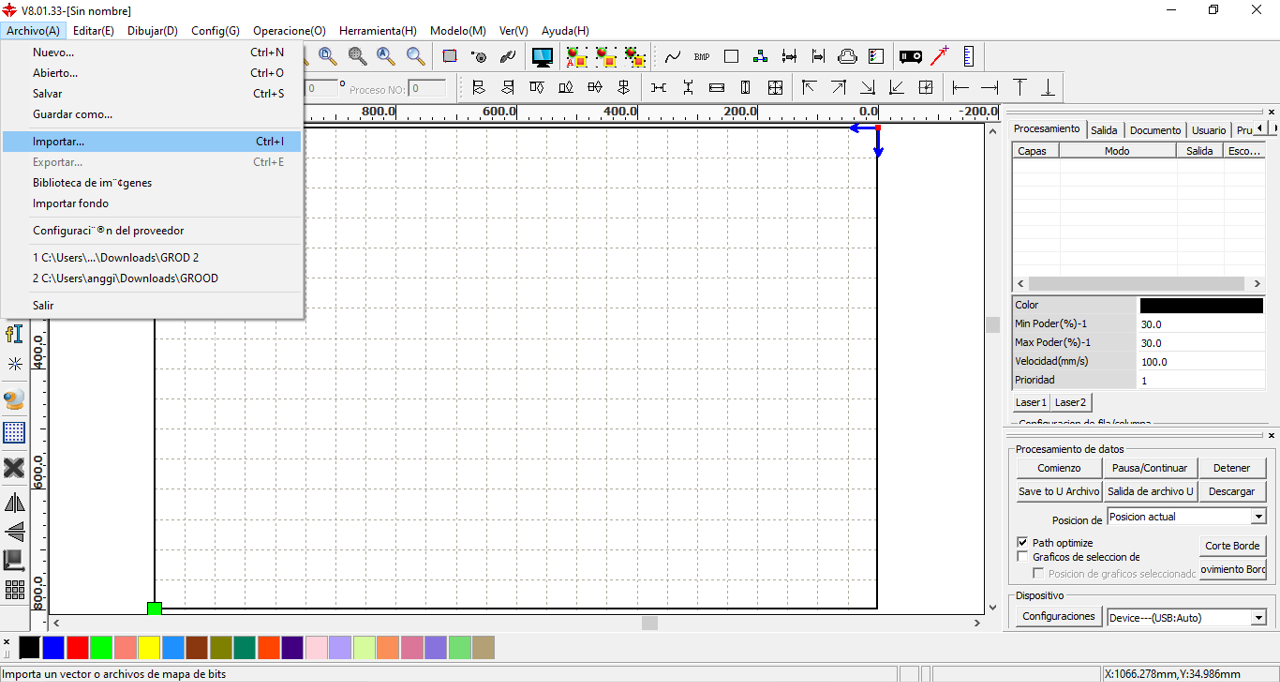Click the selection with letter A icon
Image resolution: width=1280 pixels, height=682 pixels.
576,57
